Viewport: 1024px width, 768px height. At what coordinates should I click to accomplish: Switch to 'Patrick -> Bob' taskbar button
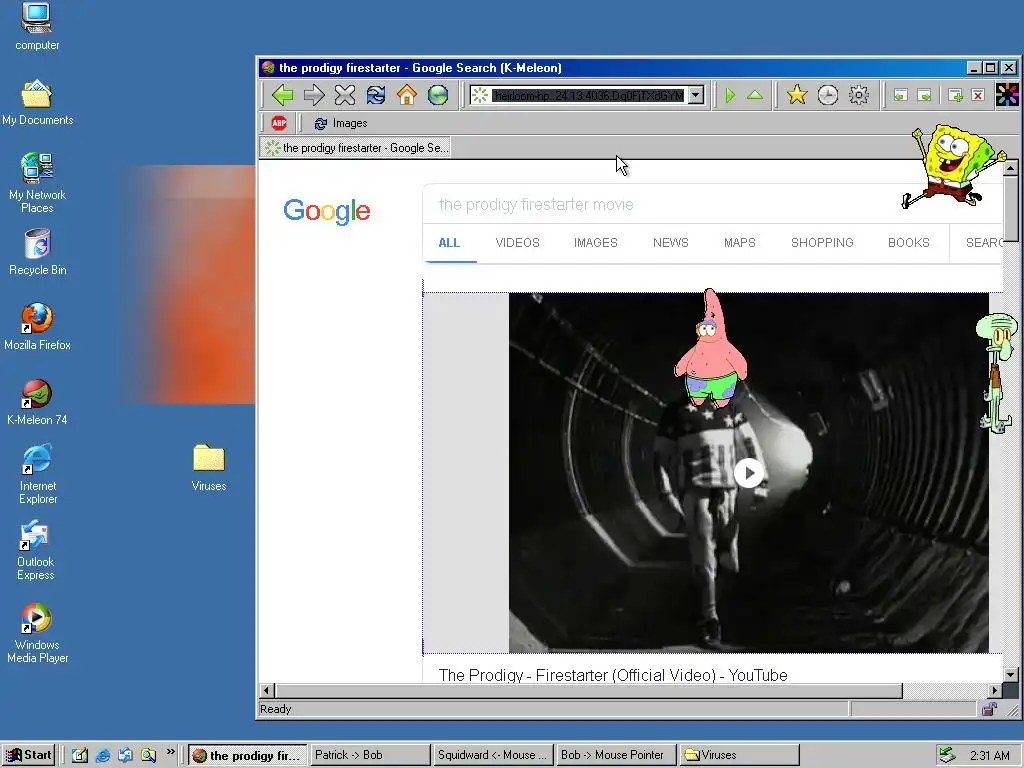(370, 755)
